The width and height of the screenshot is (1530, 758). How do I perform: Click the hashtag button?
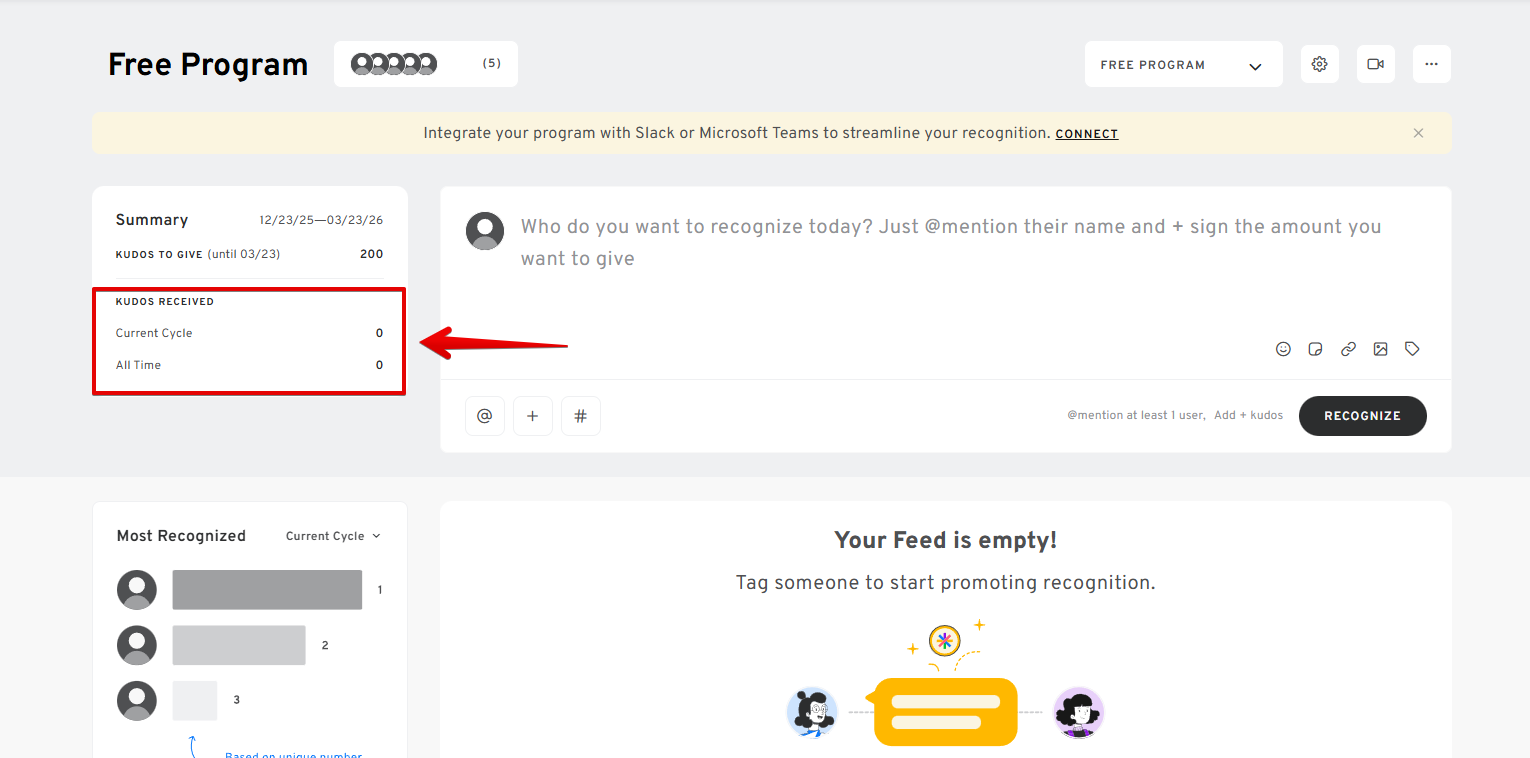pos(581,416)
